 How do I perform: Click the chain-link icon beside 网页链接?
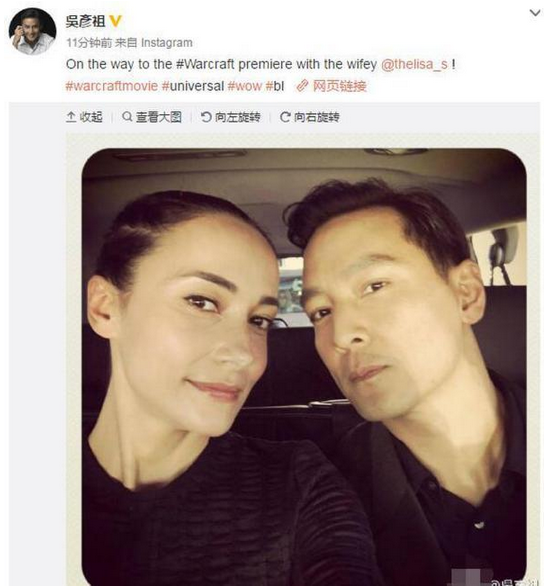pos(302,86)
